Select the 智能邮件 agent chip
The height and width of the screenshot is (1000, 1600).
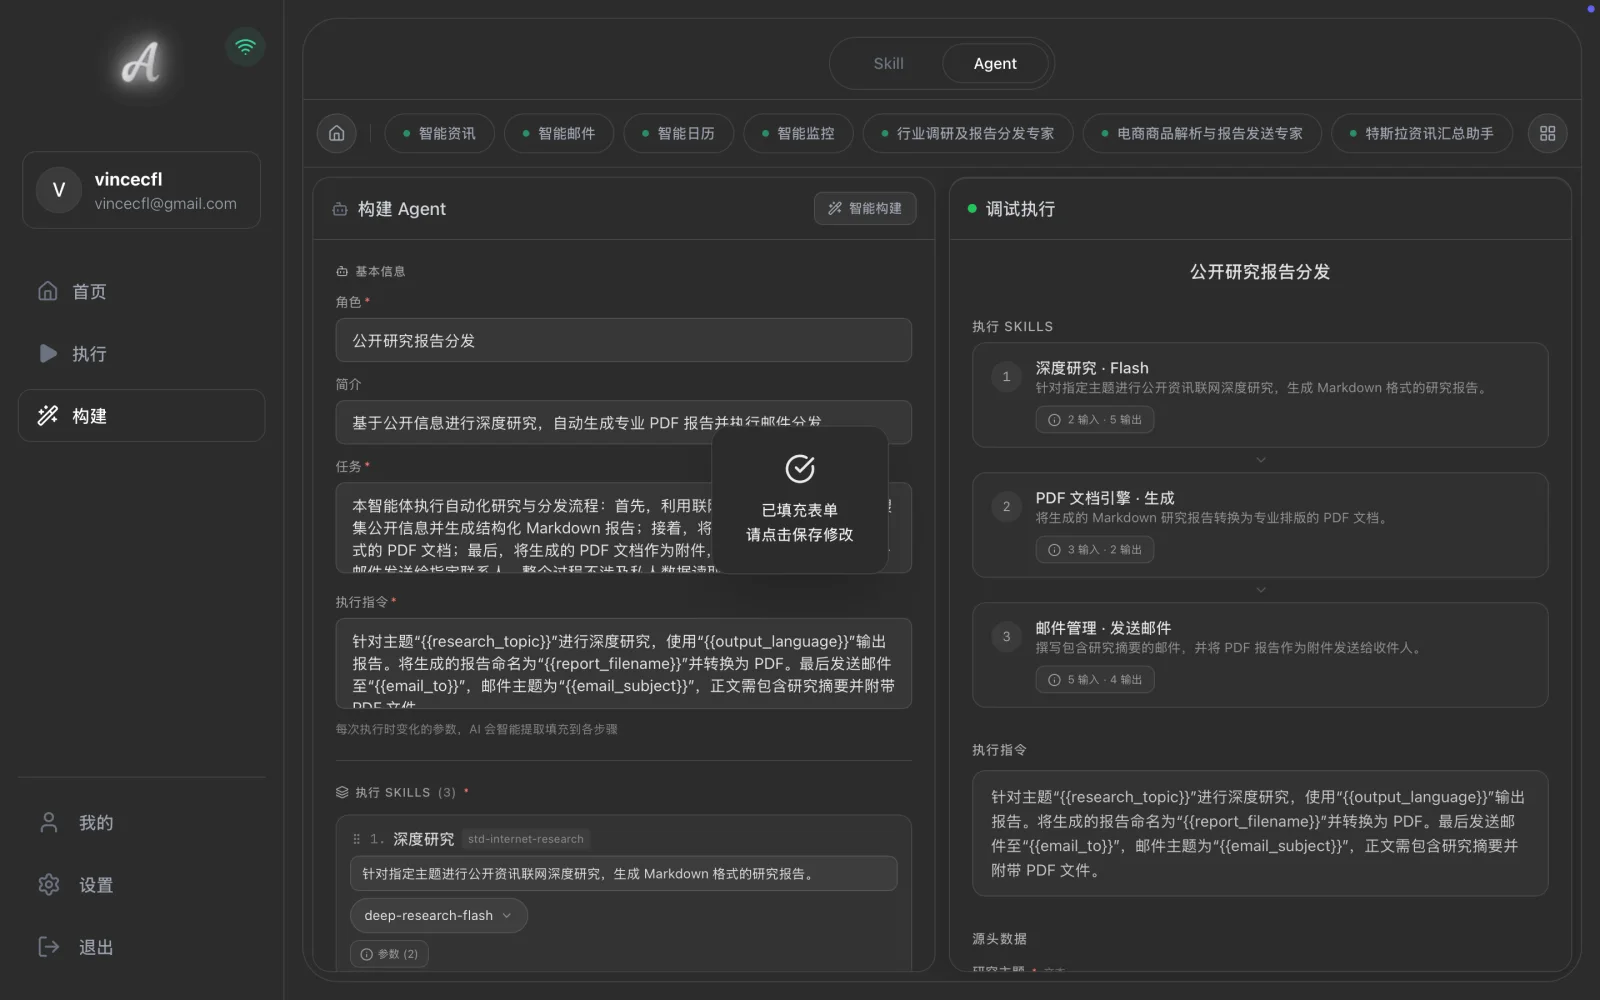point(559,133)
